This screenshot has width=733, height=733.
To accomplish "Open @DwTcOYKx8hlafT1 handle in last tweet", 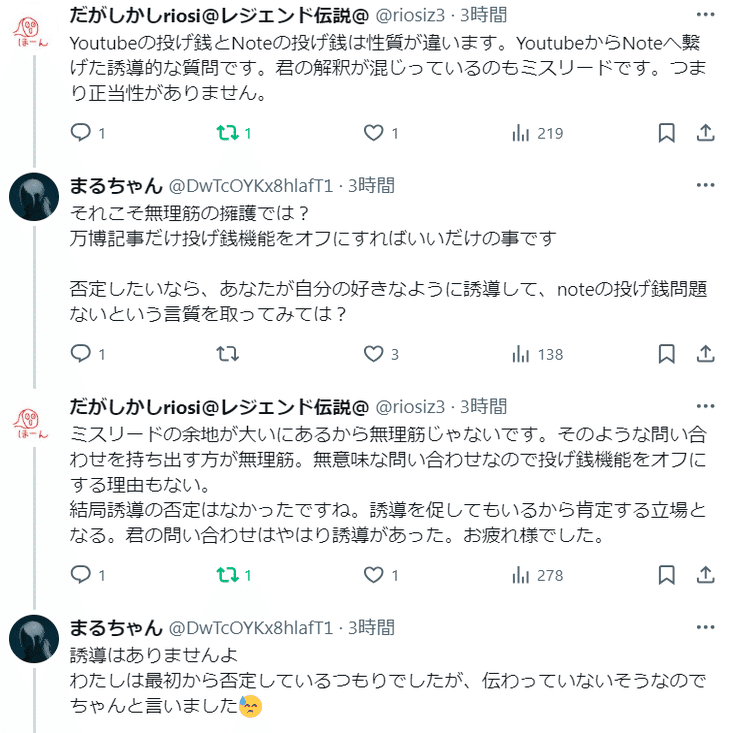I will point(250,628).
